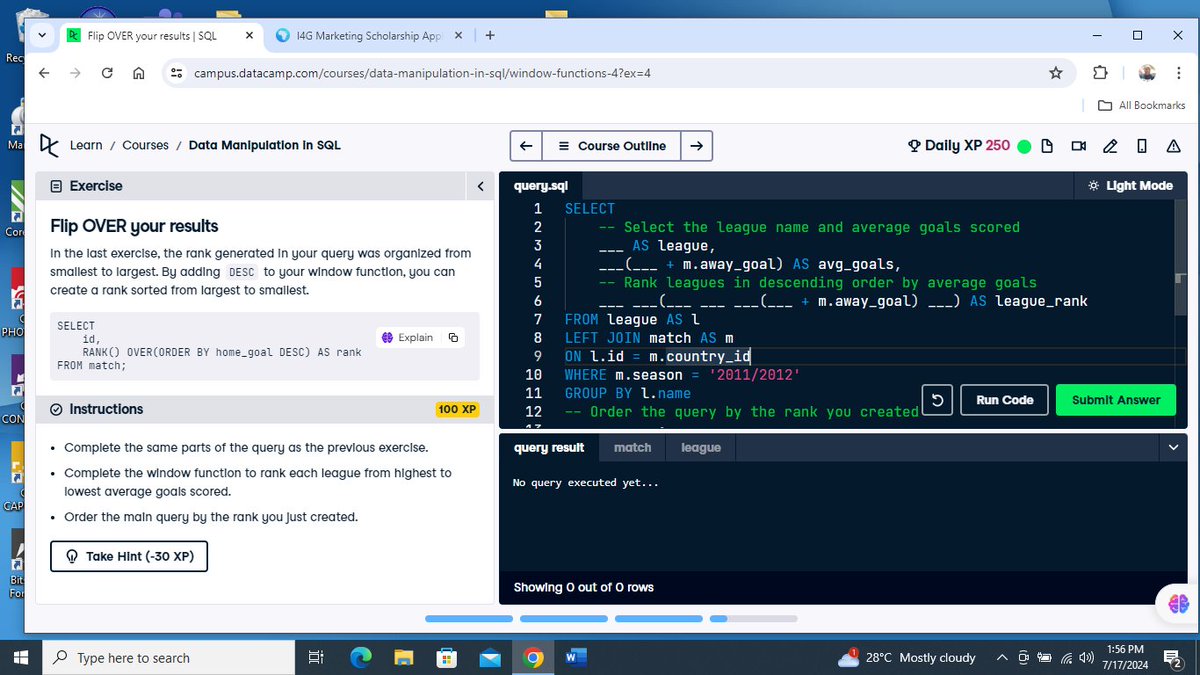Click the Learn breadcrumb link
Screen dimensions: 1200x675
pos(86,145)
